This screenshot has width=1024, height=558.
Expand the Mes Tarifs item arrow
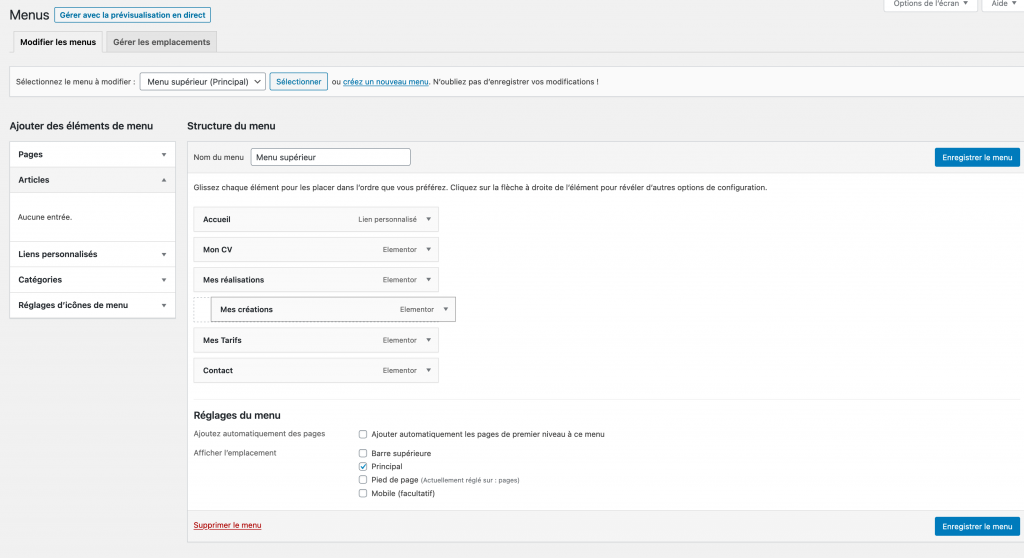pyautogui.click(x=428, y=340)
